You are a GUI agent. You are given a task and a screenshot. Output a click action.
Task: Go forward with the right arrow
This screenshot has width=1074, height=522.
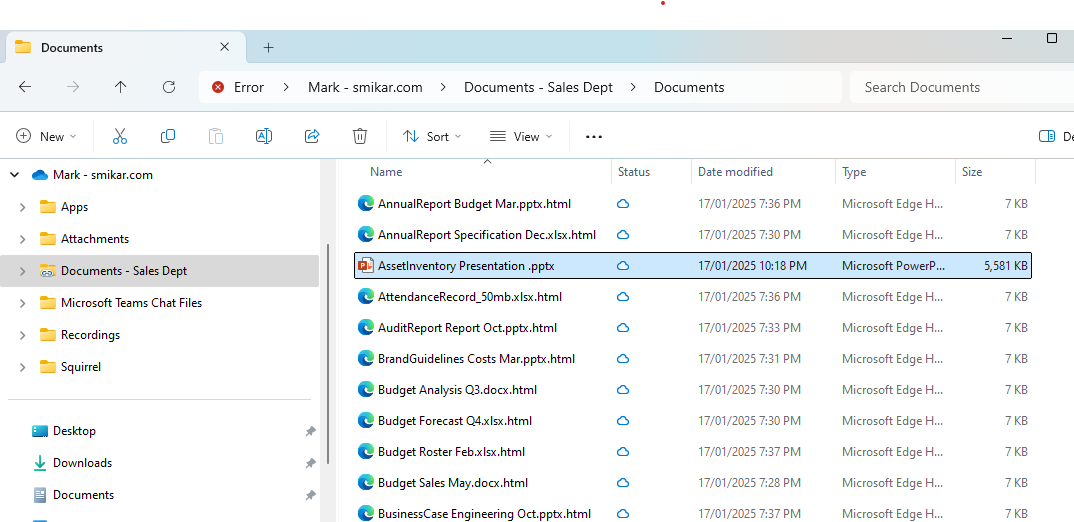tap(73, 87)
